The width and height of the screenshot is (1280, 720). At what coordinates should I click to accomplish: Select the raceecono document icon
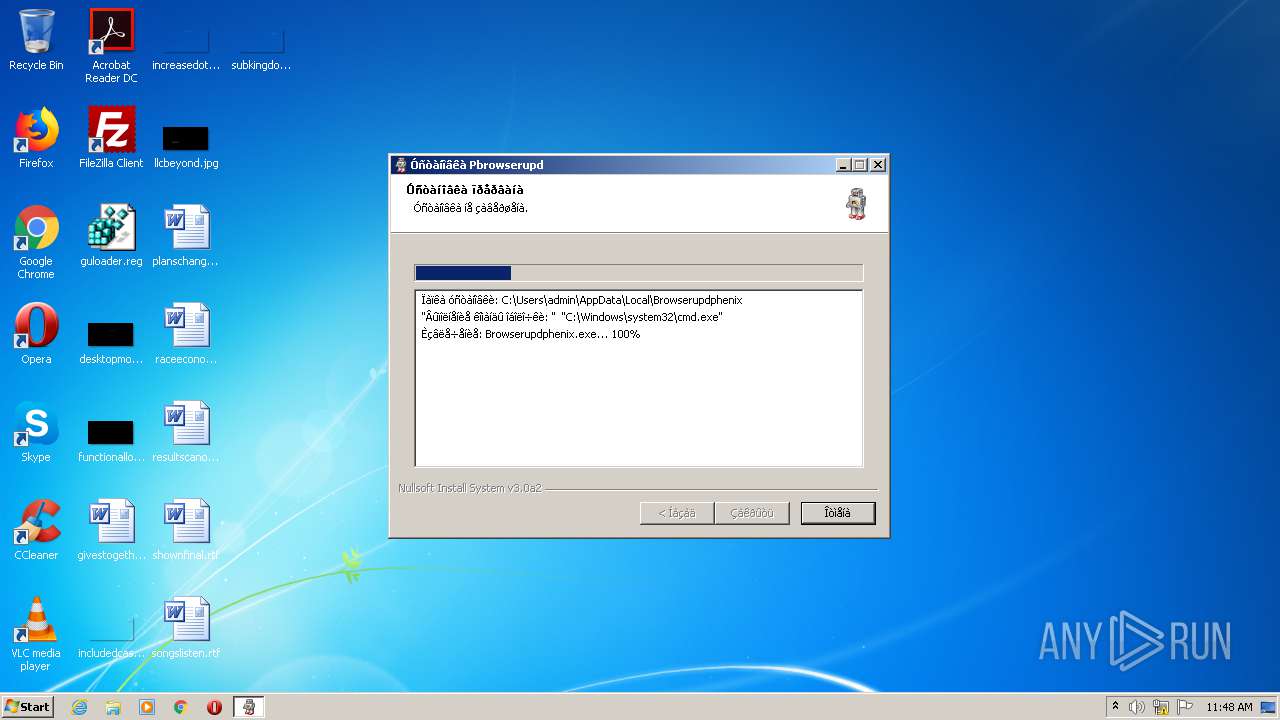[186, 334]
